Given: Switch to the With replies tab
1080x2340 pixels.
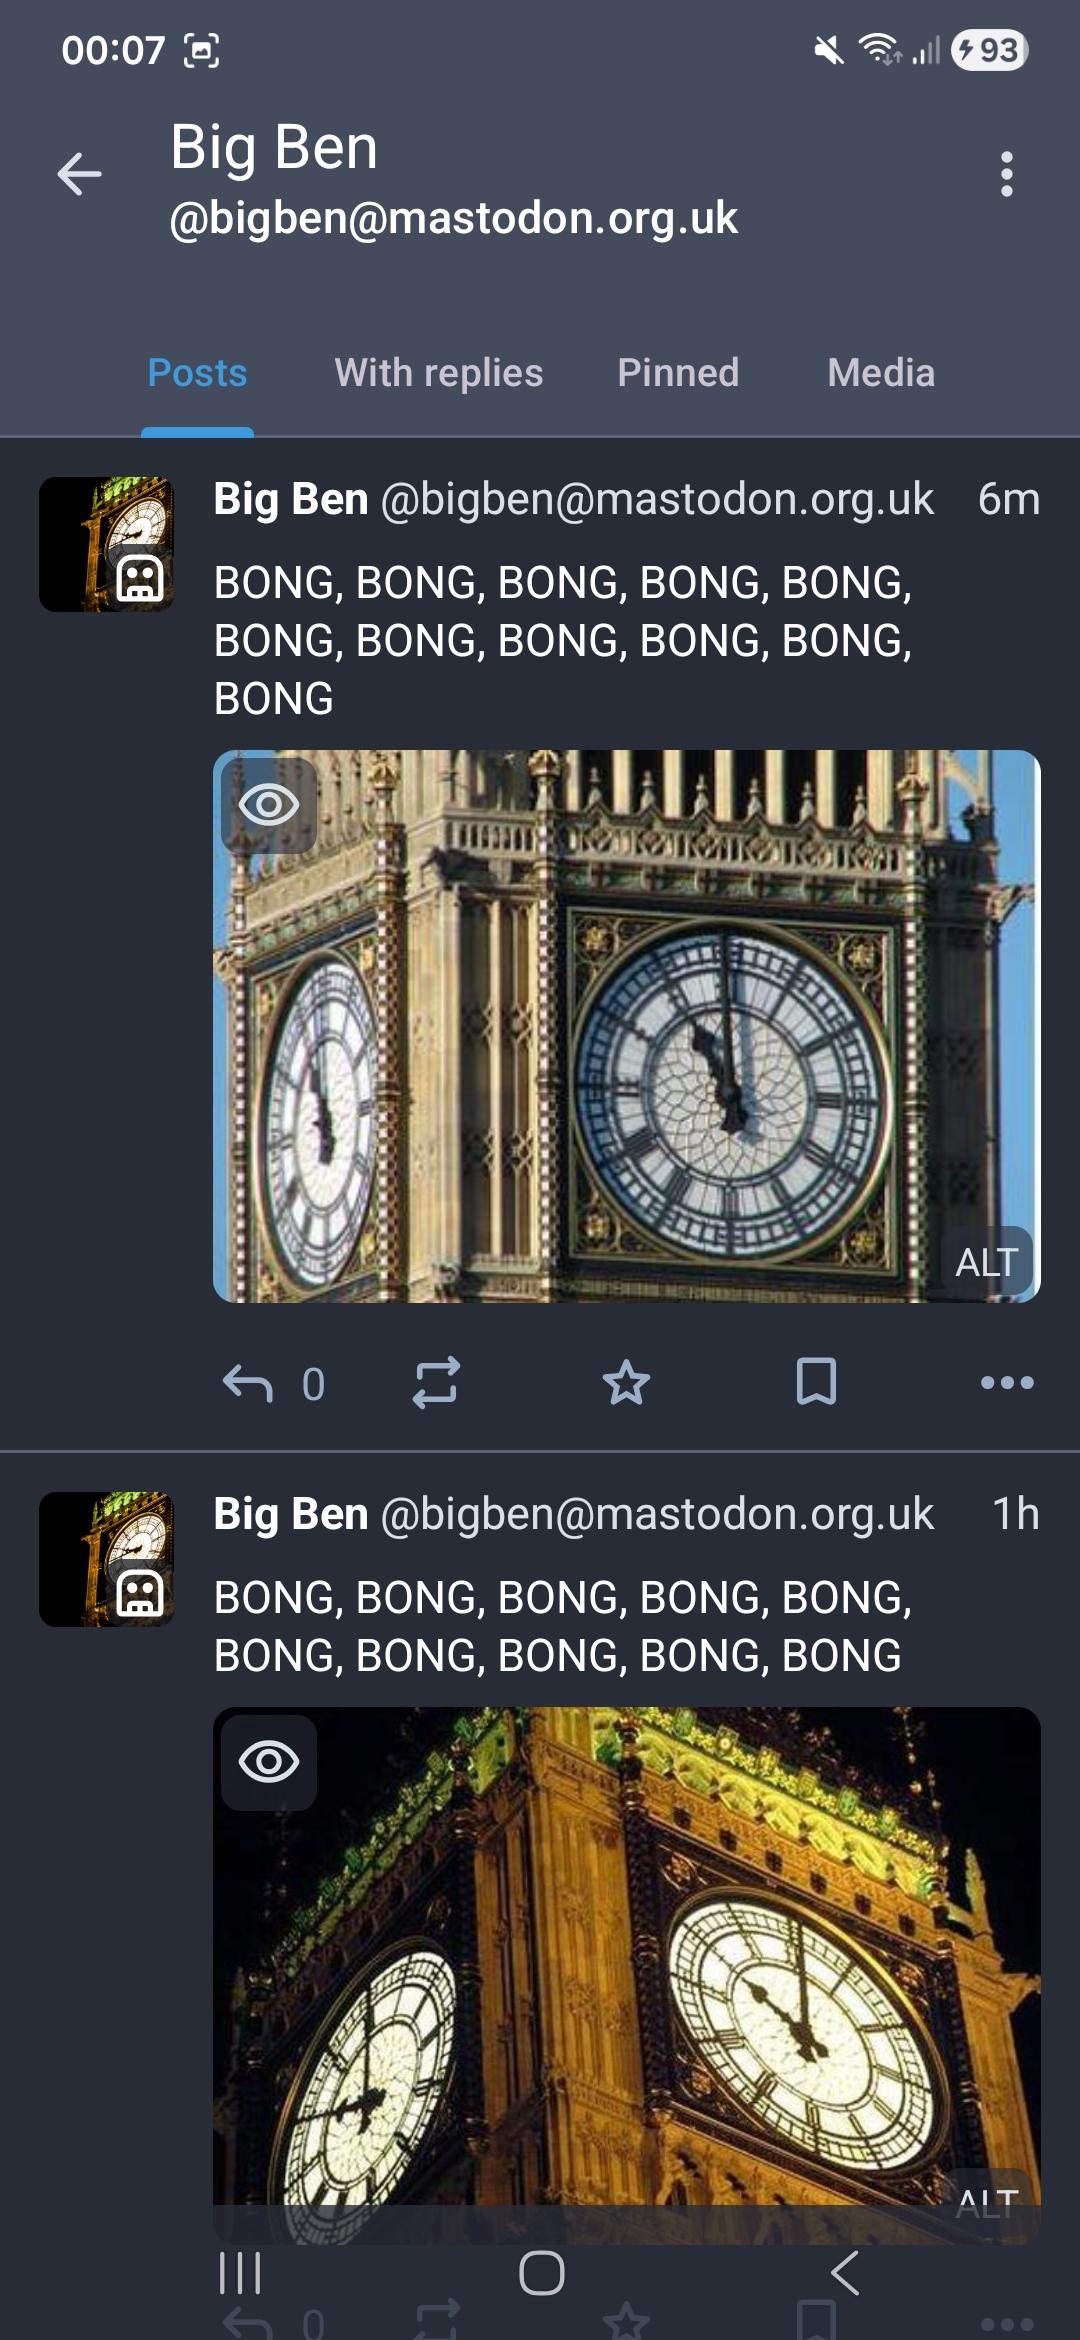Looking at the screenshot, I should pos(438,373).
